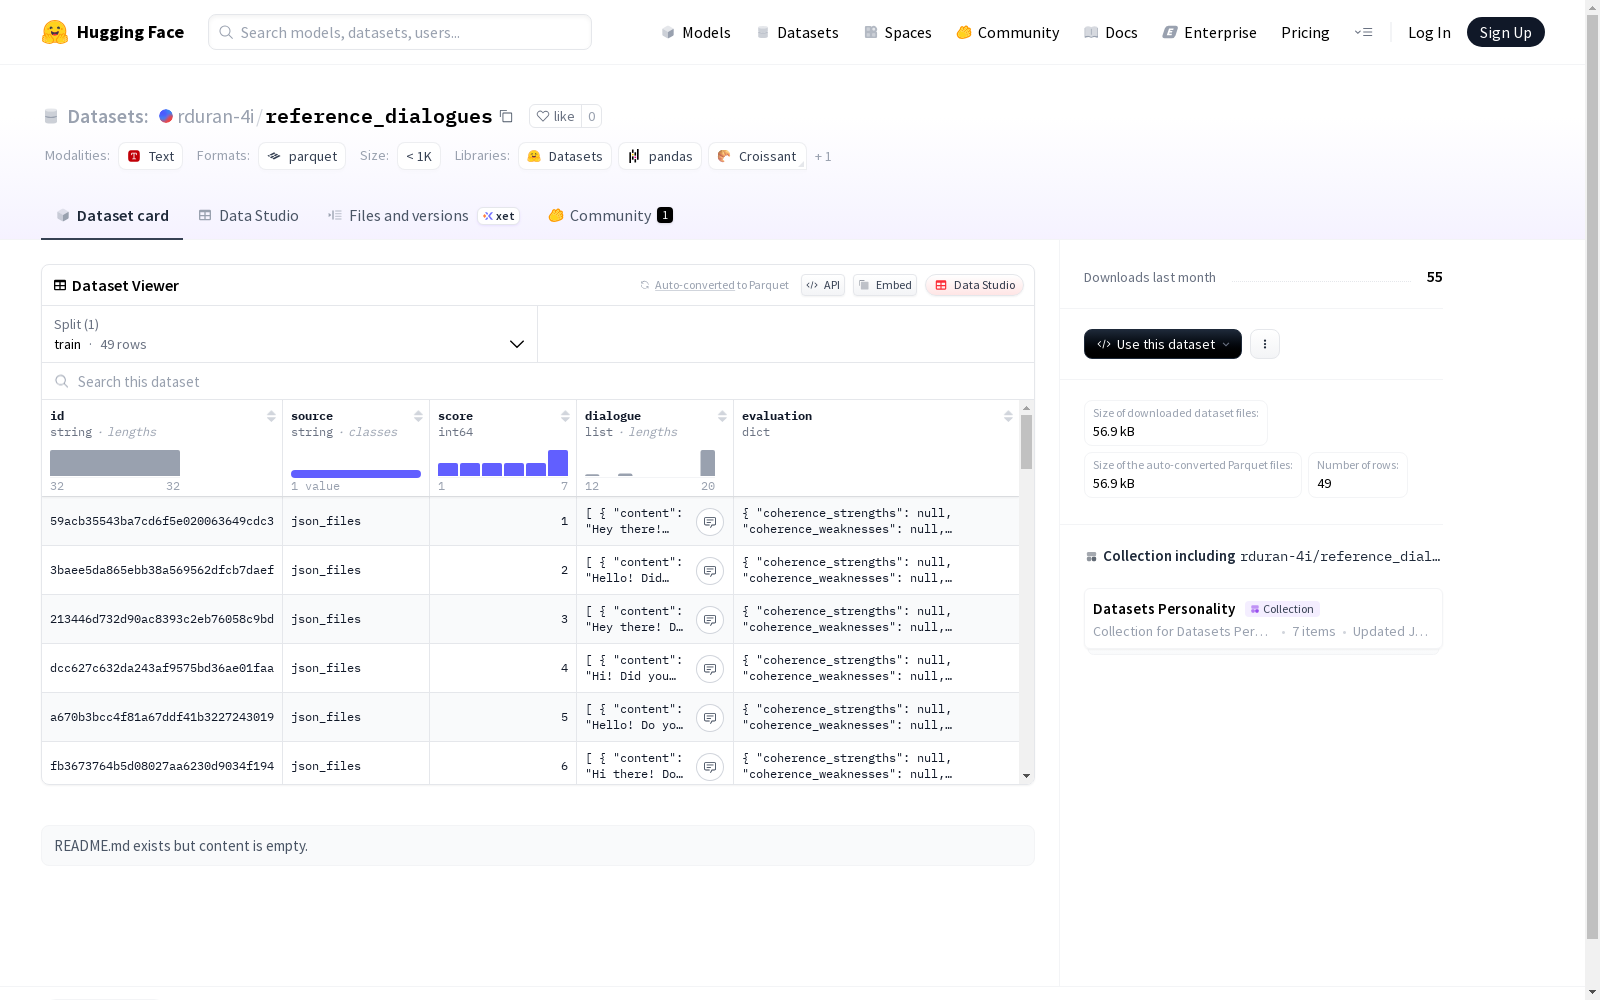1600x1000 pixels.
Task: Click the score histogram bar for value 7
Action: (x=558, y=463)
